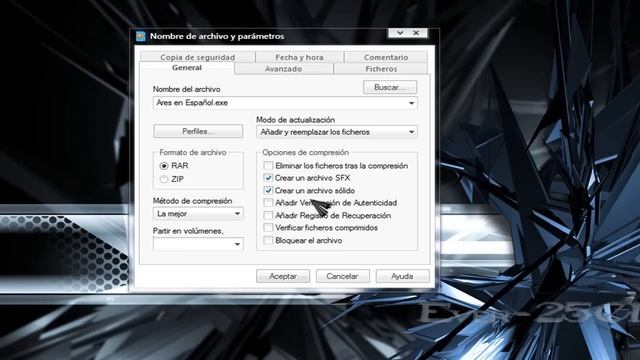Click the chevron button in title bar
This screenshot has height=360, width=640.
pyautogui.click(x=400, y=33)
